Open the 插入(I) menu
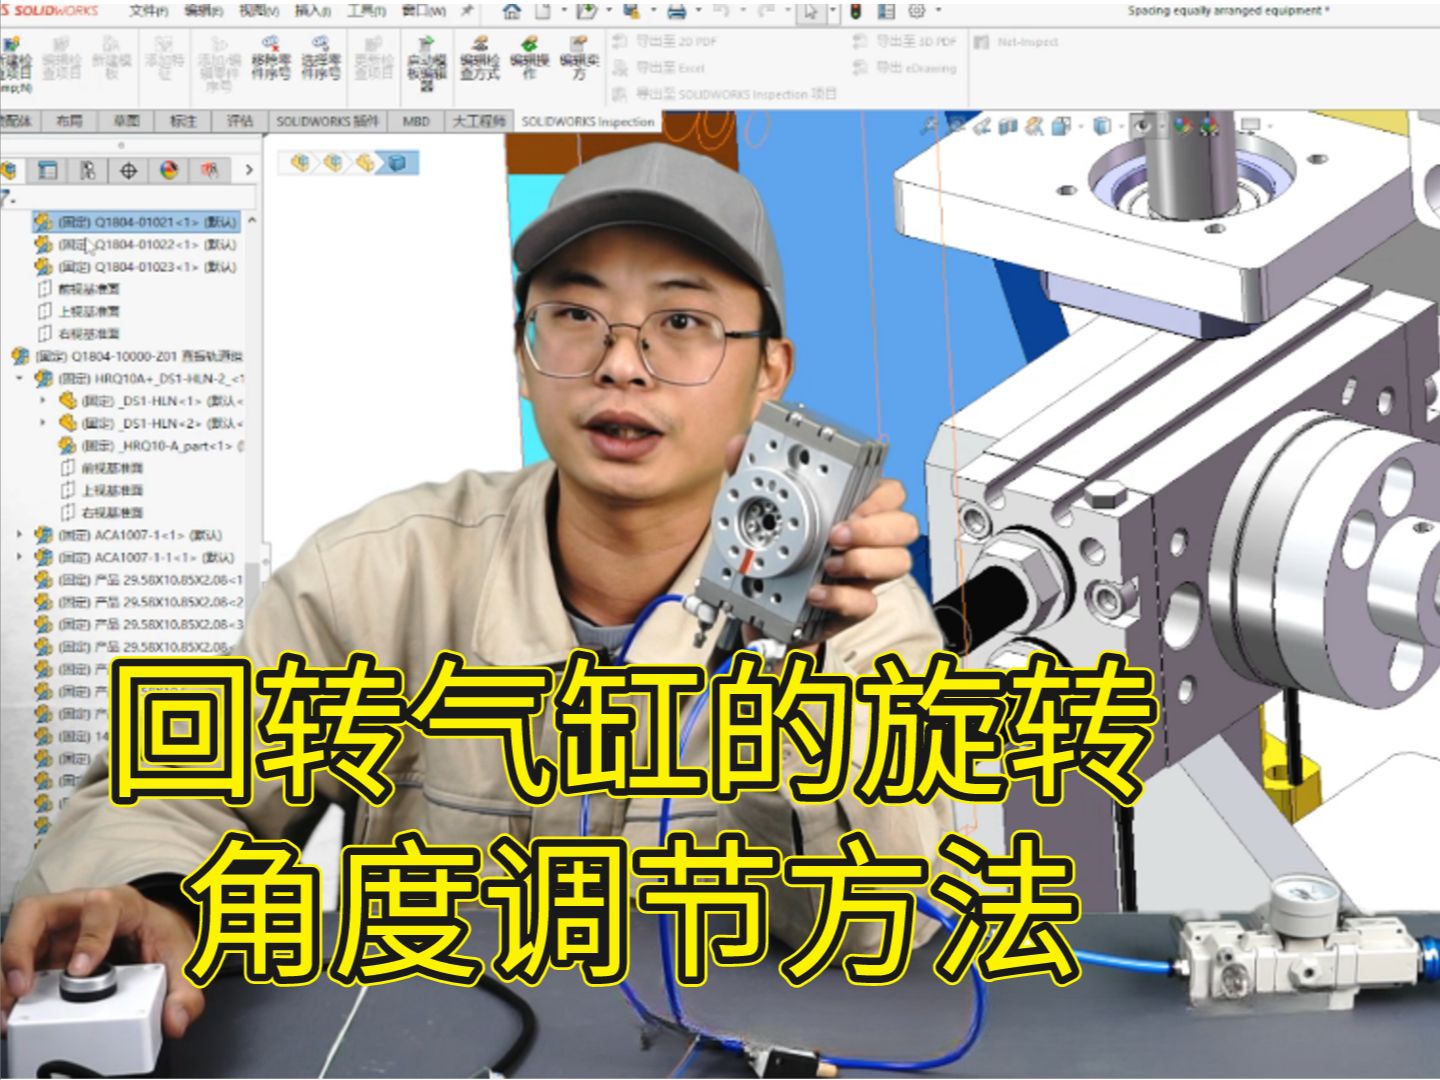The width and height of the screenshot is (1440, 1080). 312,11
